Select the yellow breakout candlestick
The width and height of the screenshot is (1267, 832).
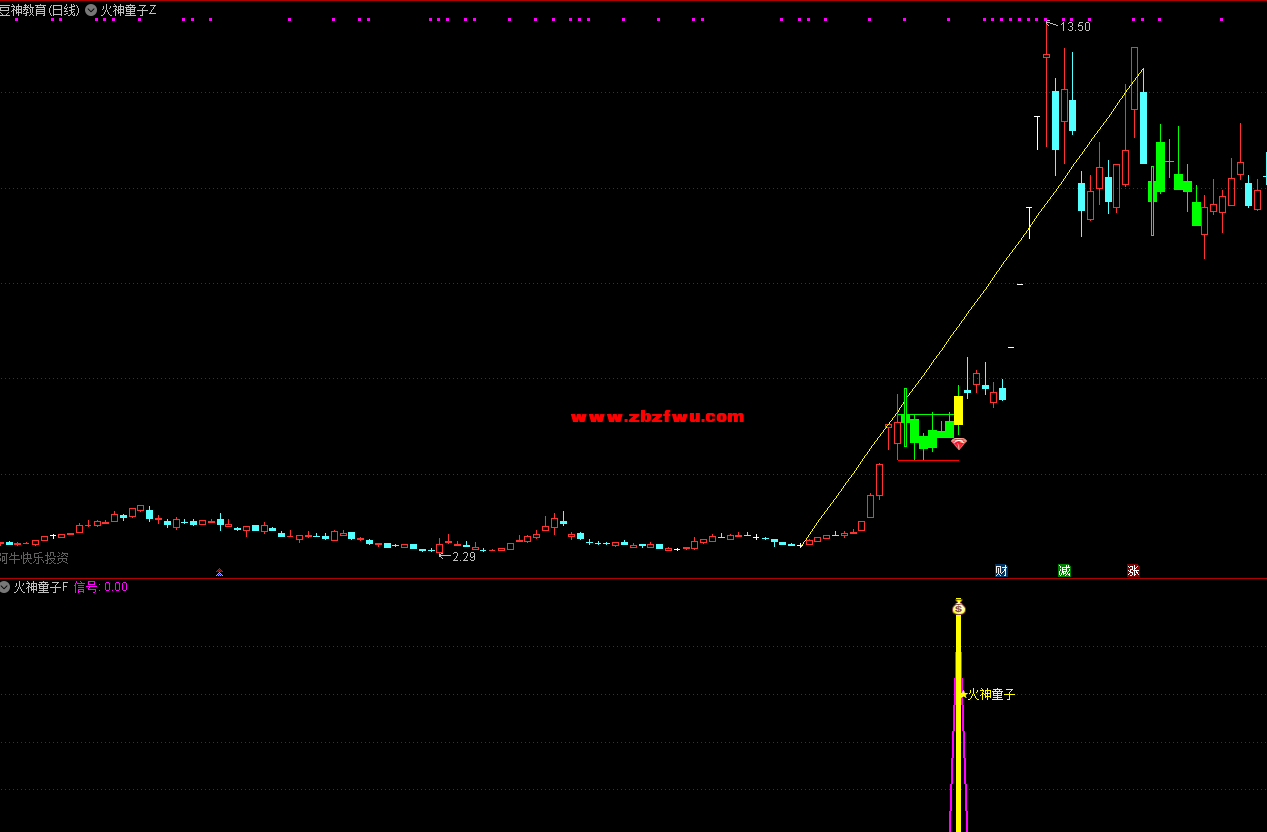[958, 410]
